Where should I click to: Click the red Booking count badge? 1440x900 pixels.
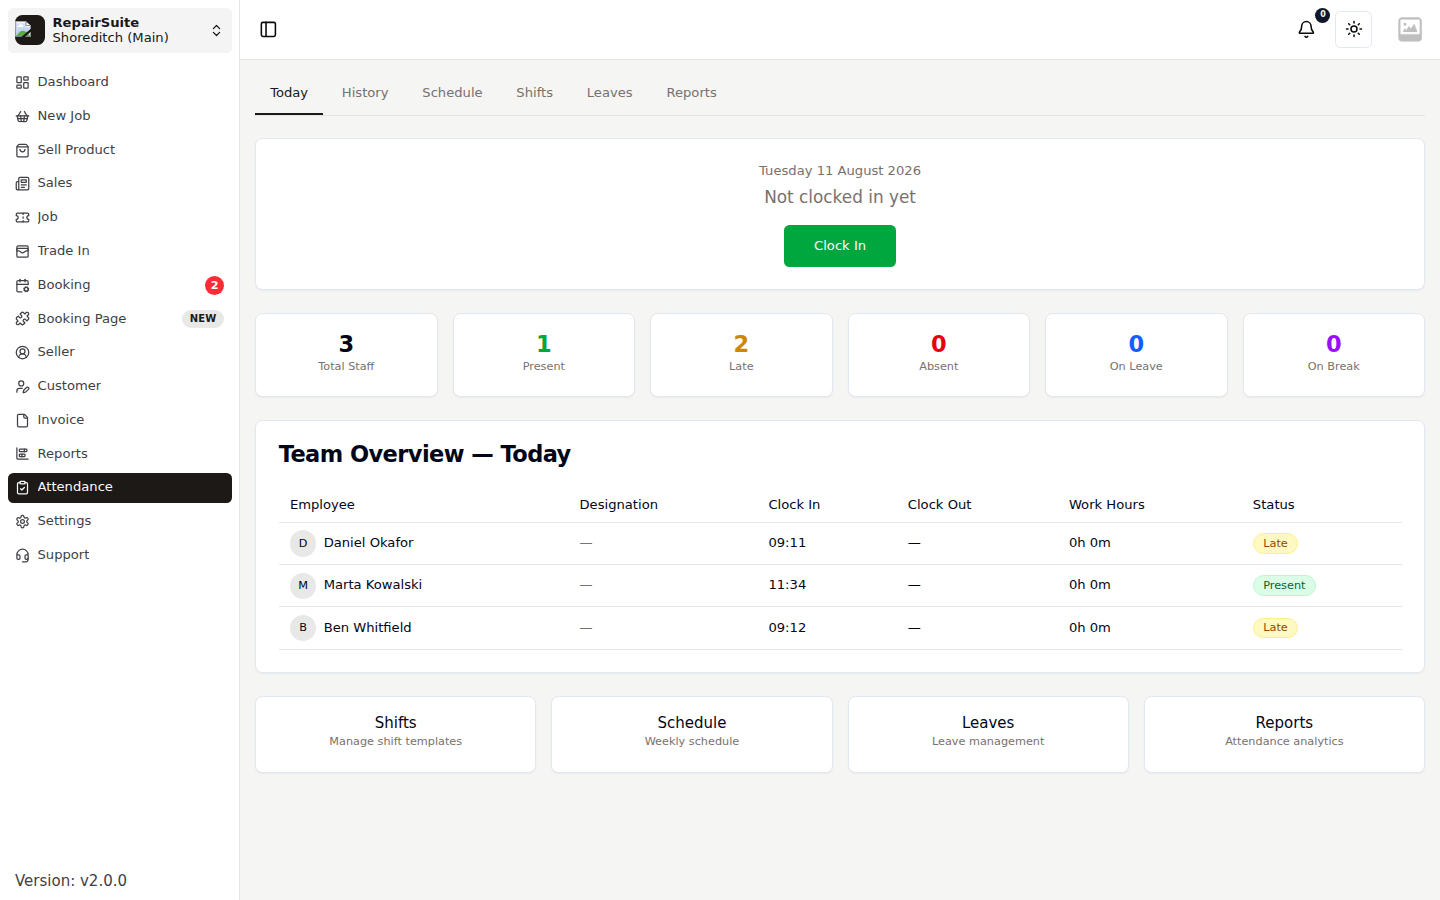pyautogui.click(x=214, y=285)
